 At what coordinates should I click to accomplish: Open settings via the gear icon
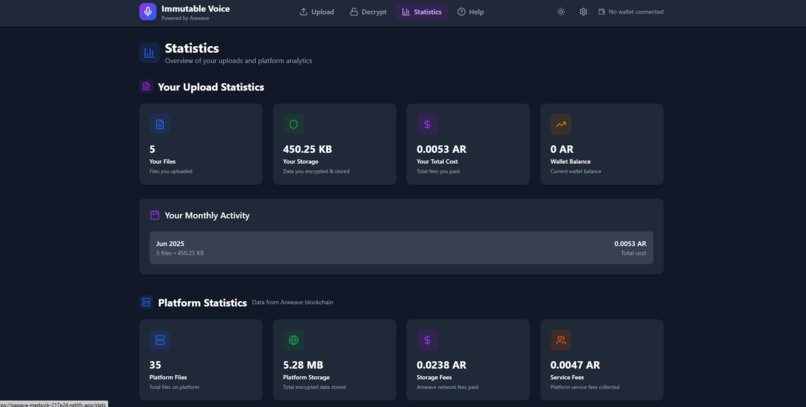[x=583, y=12]
